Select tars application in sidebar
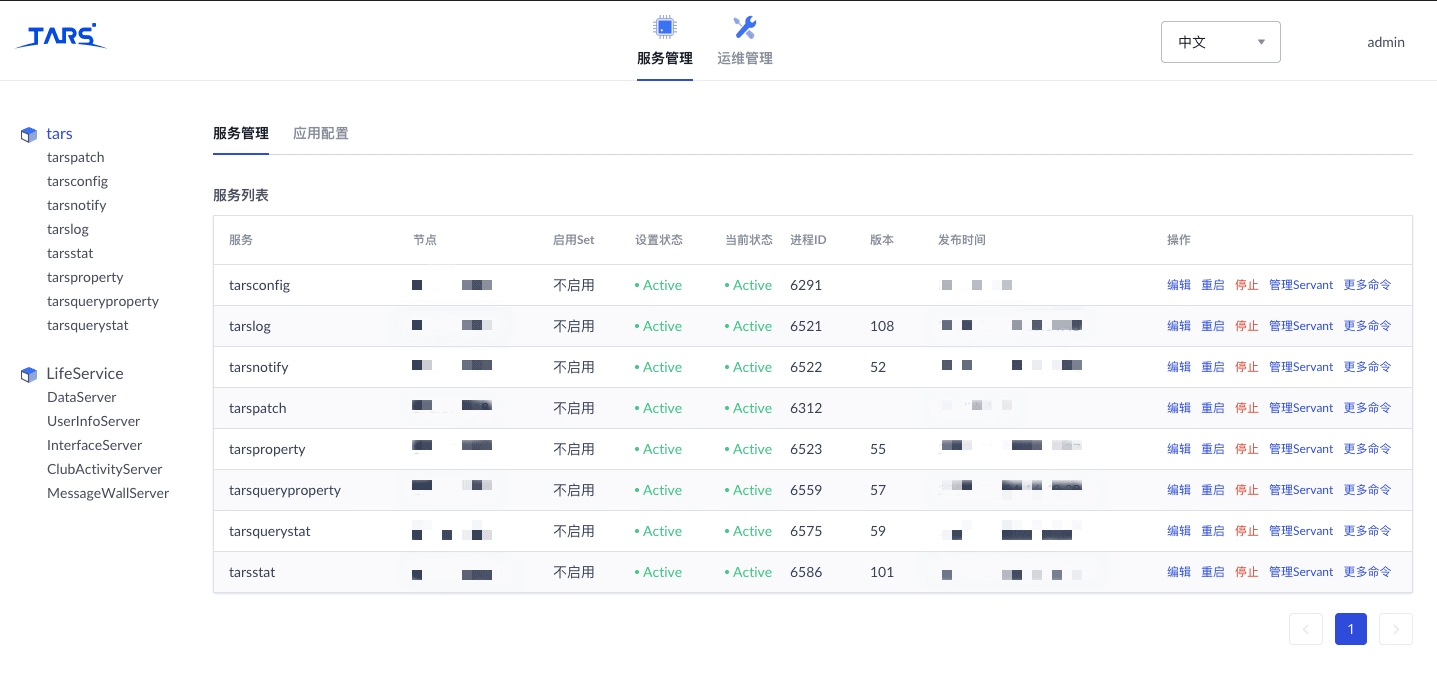Screen dimensions: 1437x685 point(59,133)
